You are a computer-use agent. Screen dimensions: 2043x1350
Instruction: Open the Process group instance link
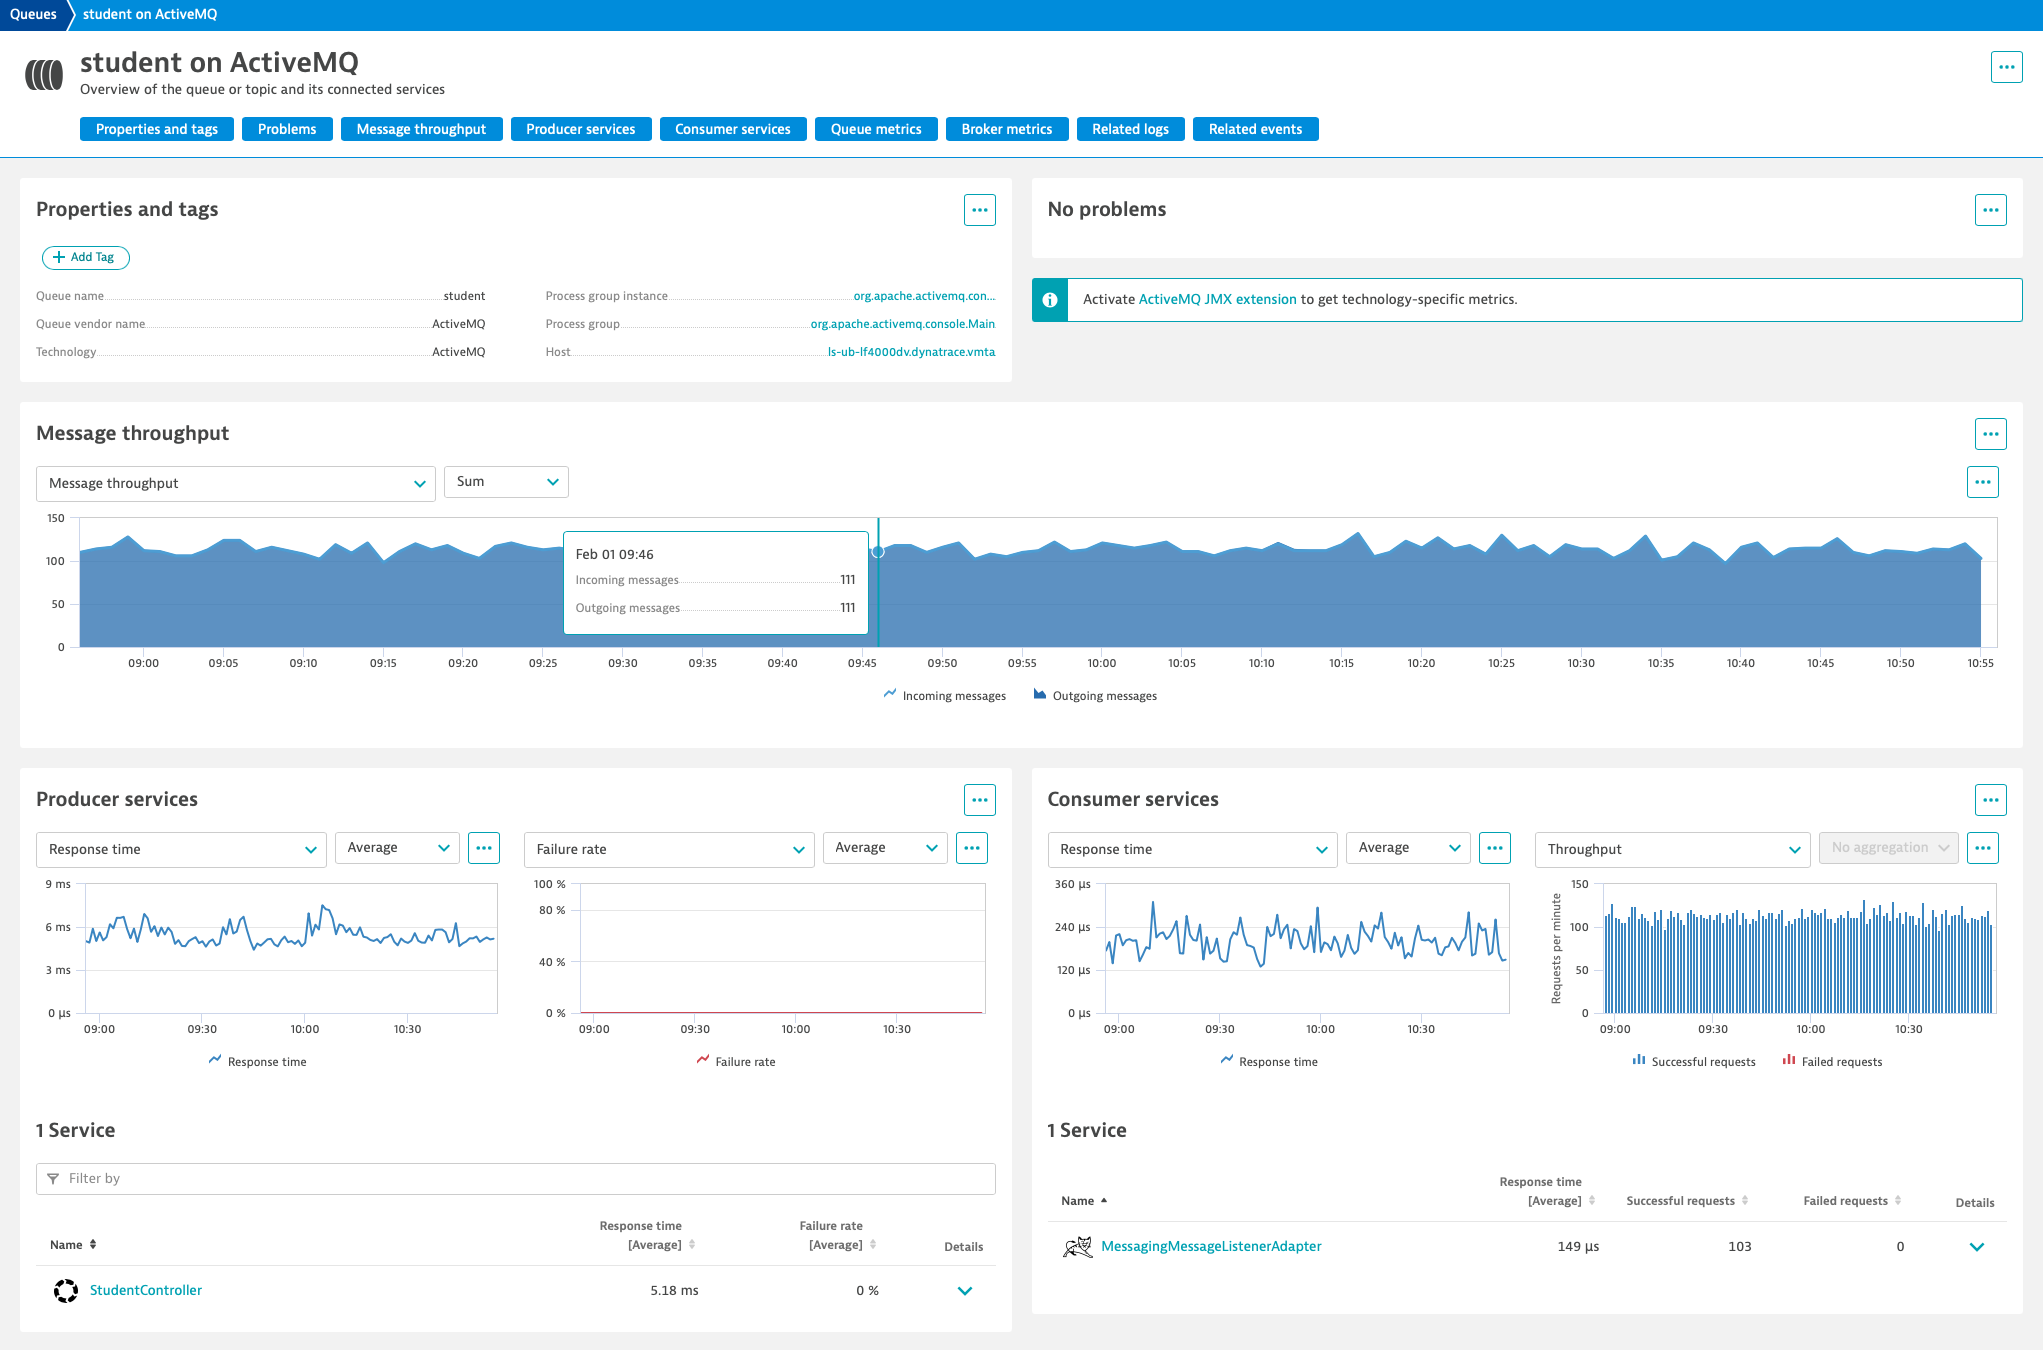[x=924, y=296]
